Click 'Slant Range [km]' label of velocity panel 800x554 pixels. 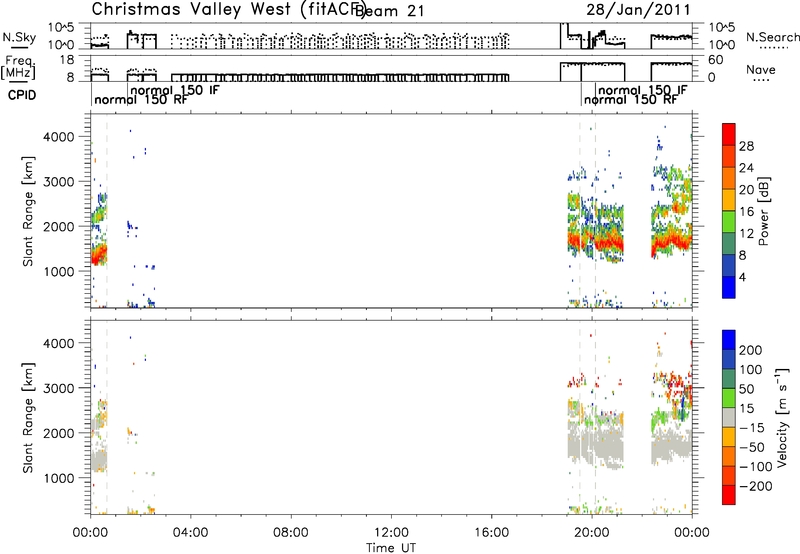28,418
